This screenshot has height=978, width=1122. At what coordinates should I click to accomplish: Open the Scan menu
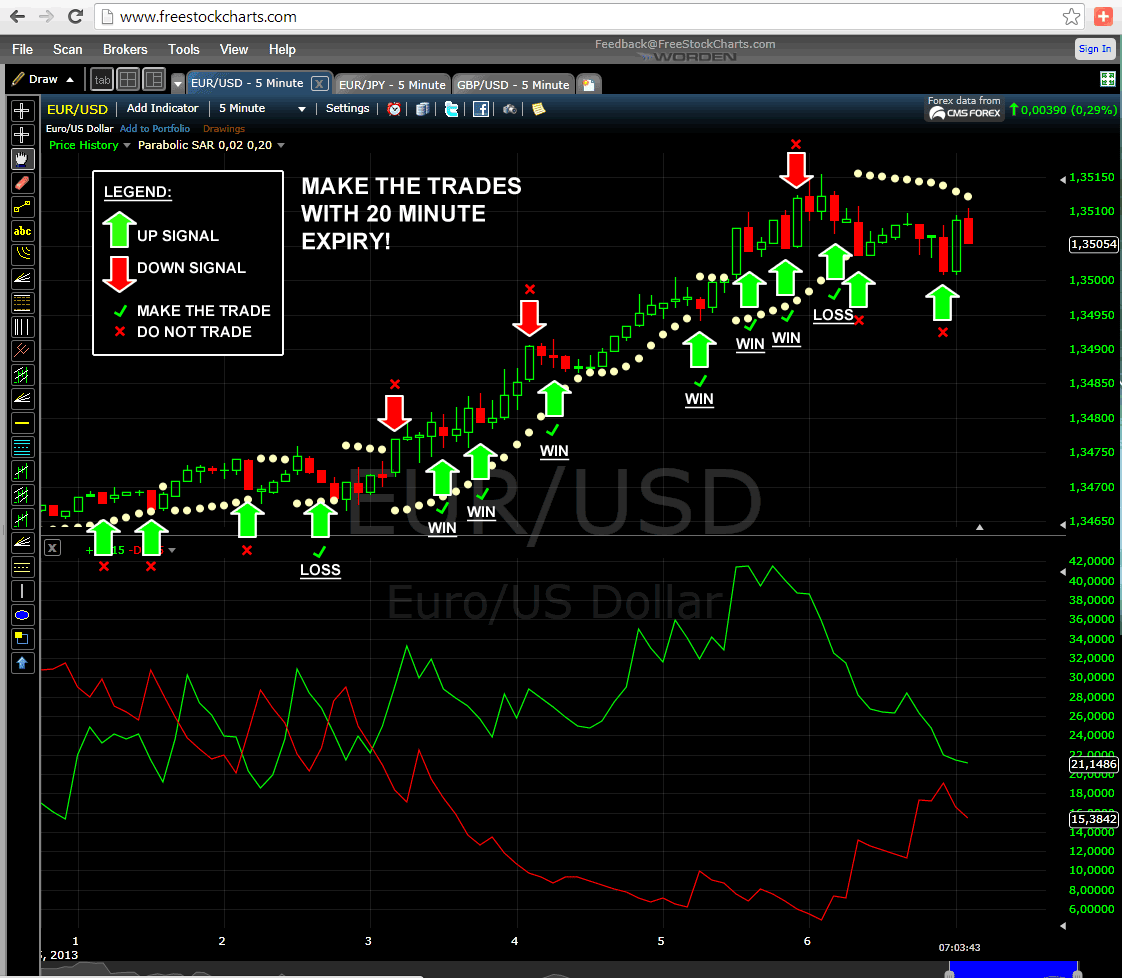click(x=68, y=49)
